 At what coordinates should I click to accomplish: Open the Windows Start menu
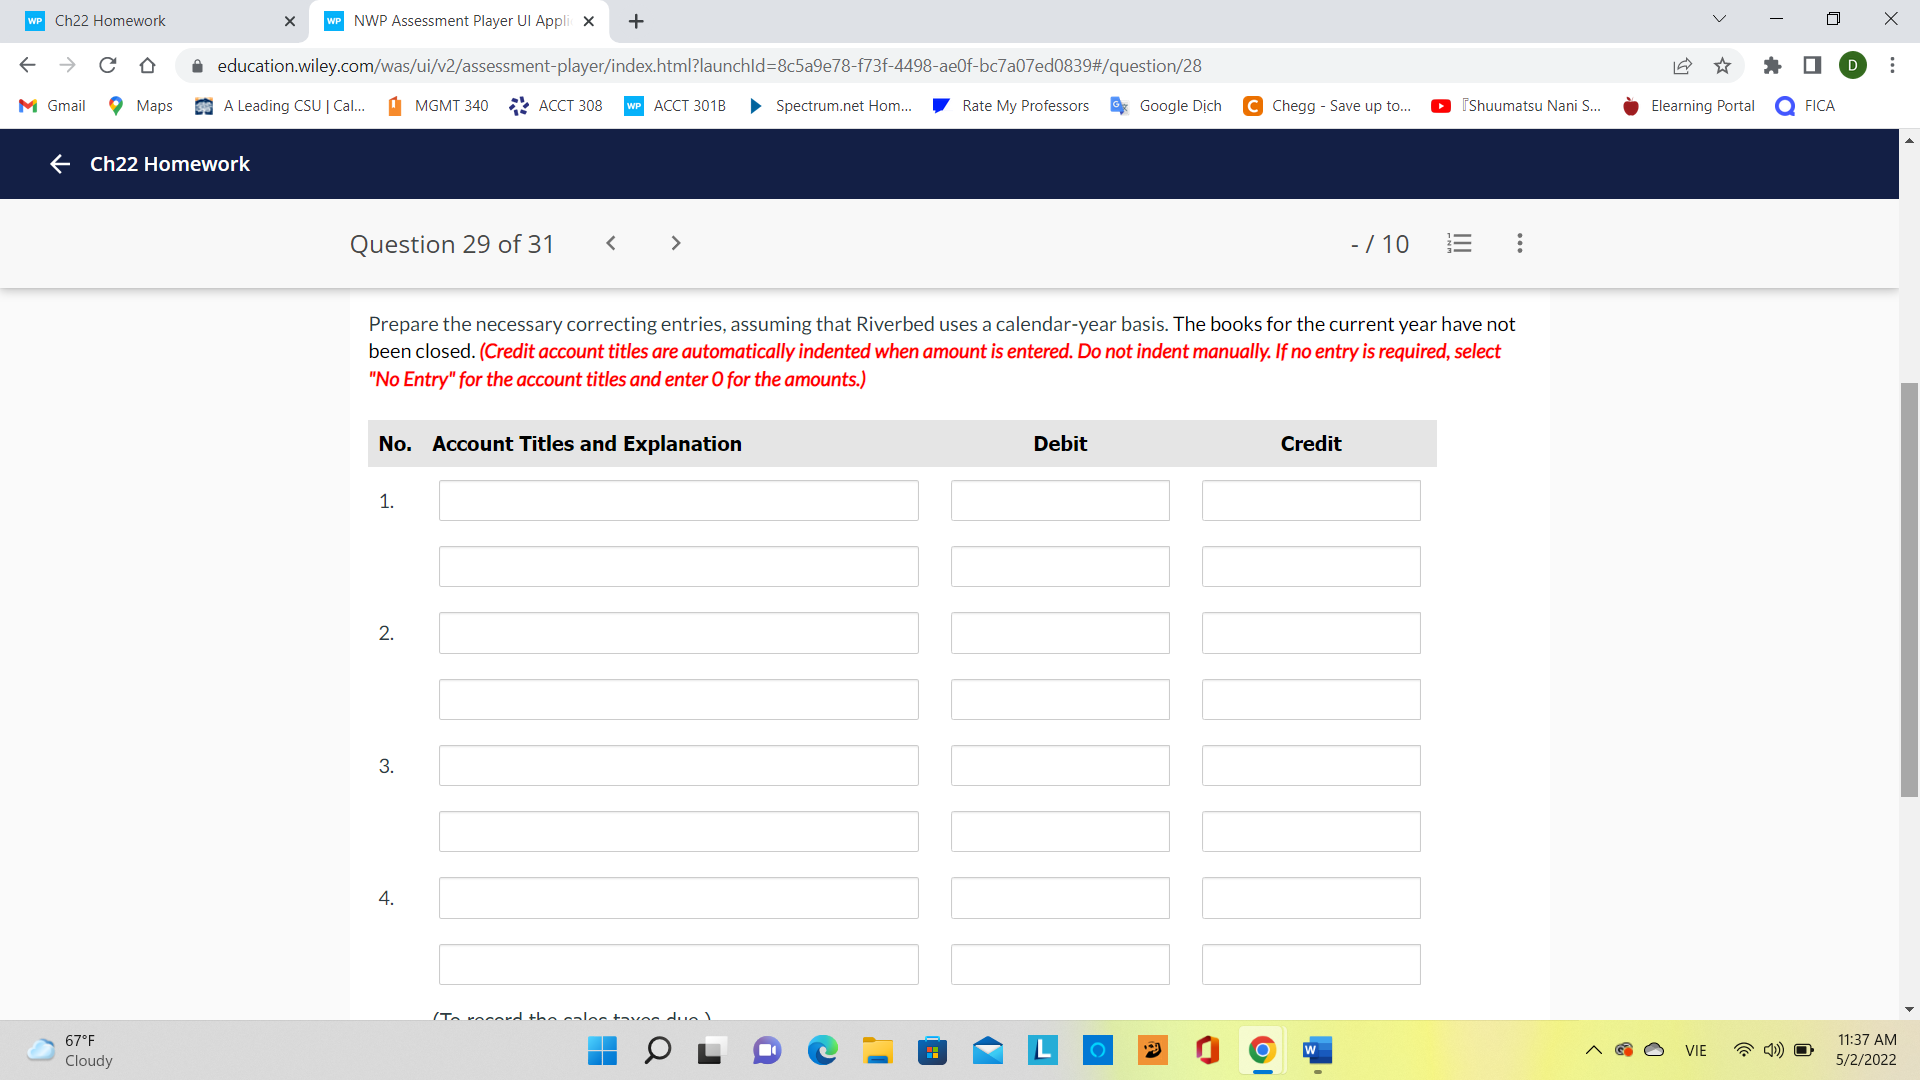601,1051
